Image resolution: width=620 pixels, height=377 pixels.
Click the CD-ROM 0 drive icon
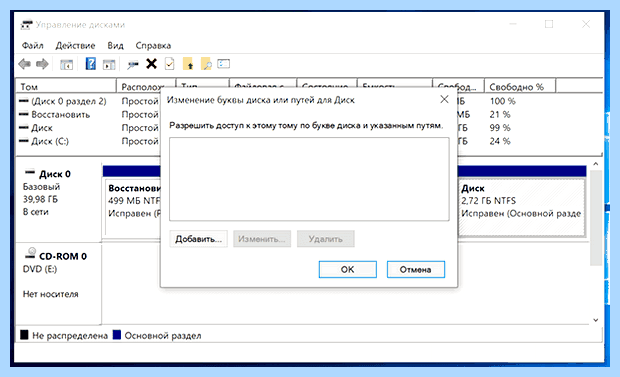click(x=30, y=253)
